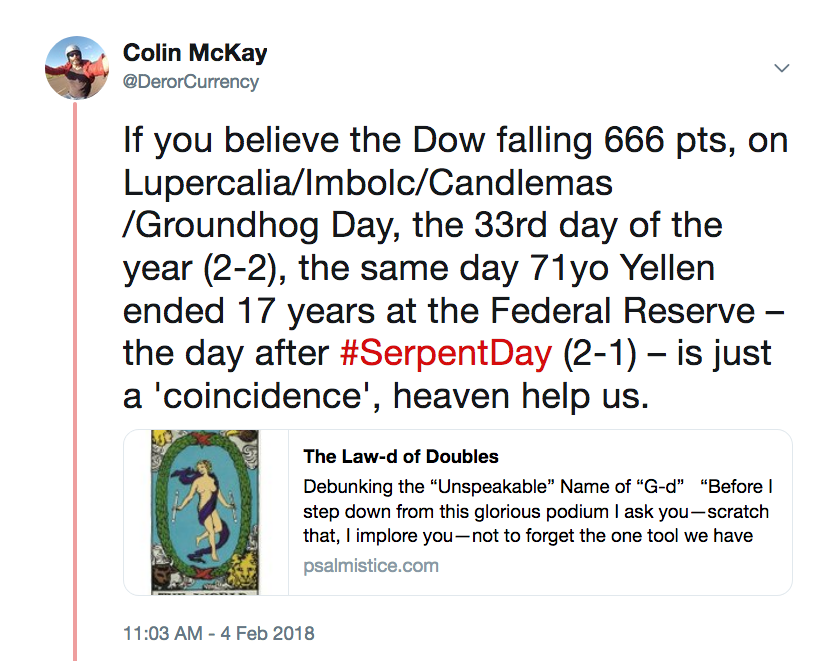This screenshot has height=661, width=838.
Task: Open "The Law-d of Doubles" card title
Action: click(x=400, y=457)
